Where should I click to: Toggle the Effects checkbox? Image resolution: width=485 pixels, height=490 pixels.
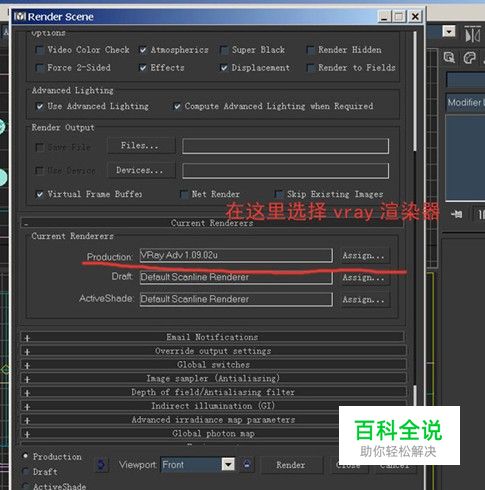pyautogui.click(x=143, y=68)
